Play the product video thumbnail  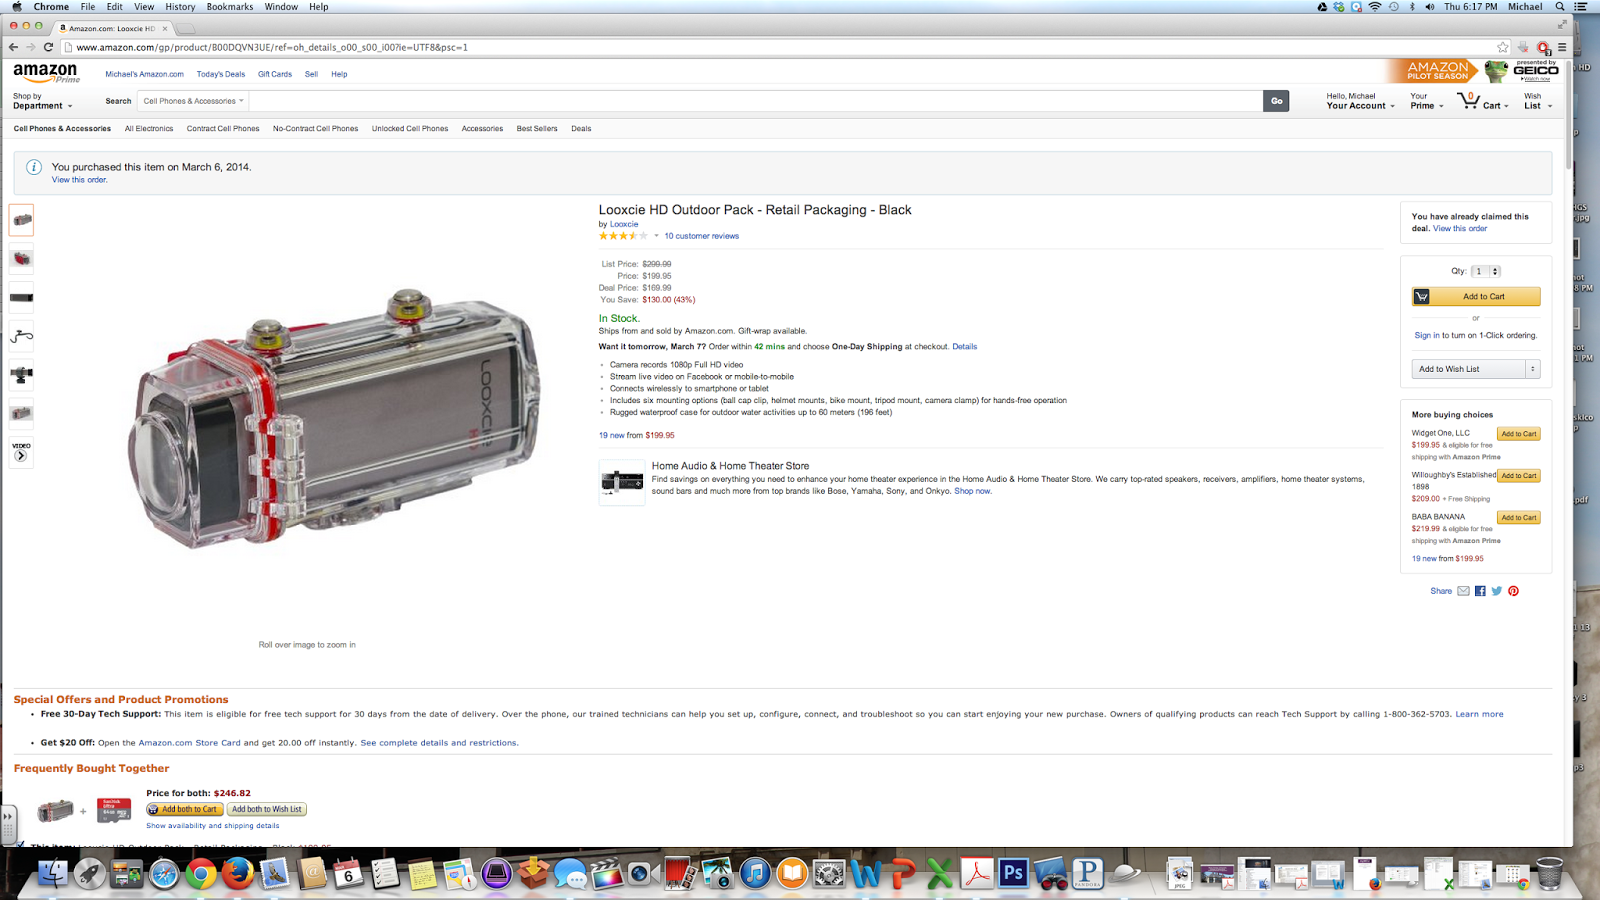[21, 453]
